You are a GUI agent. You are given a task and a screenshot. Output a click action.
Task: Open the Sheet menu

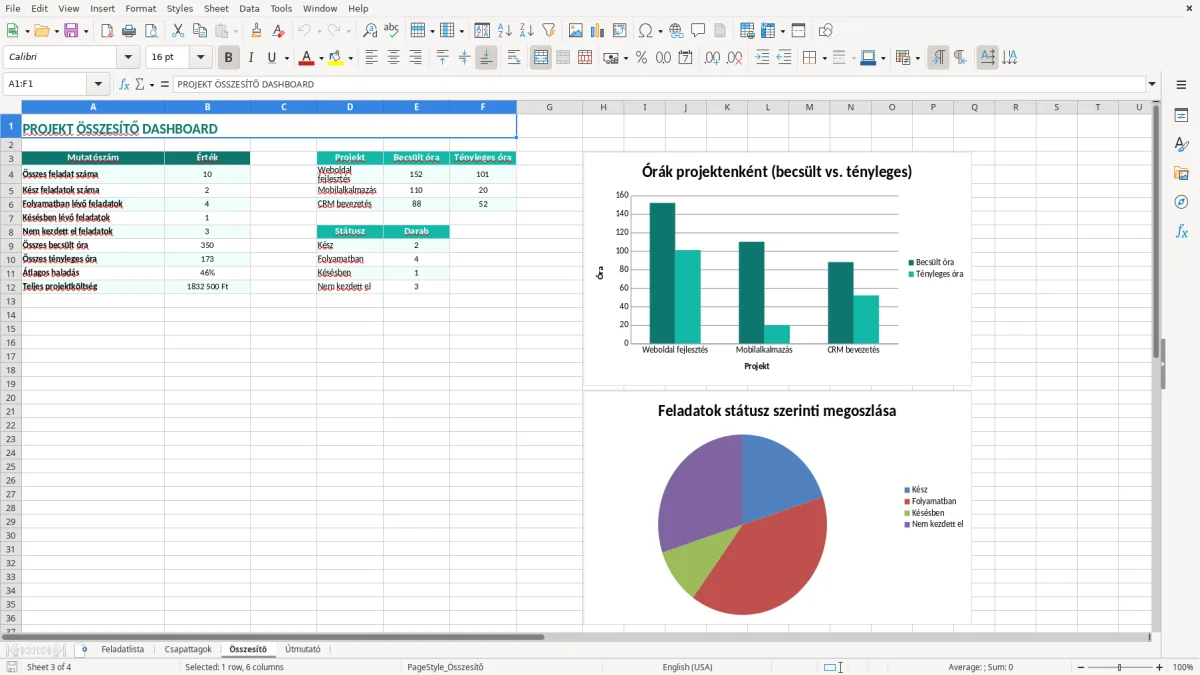pos(216,8)
